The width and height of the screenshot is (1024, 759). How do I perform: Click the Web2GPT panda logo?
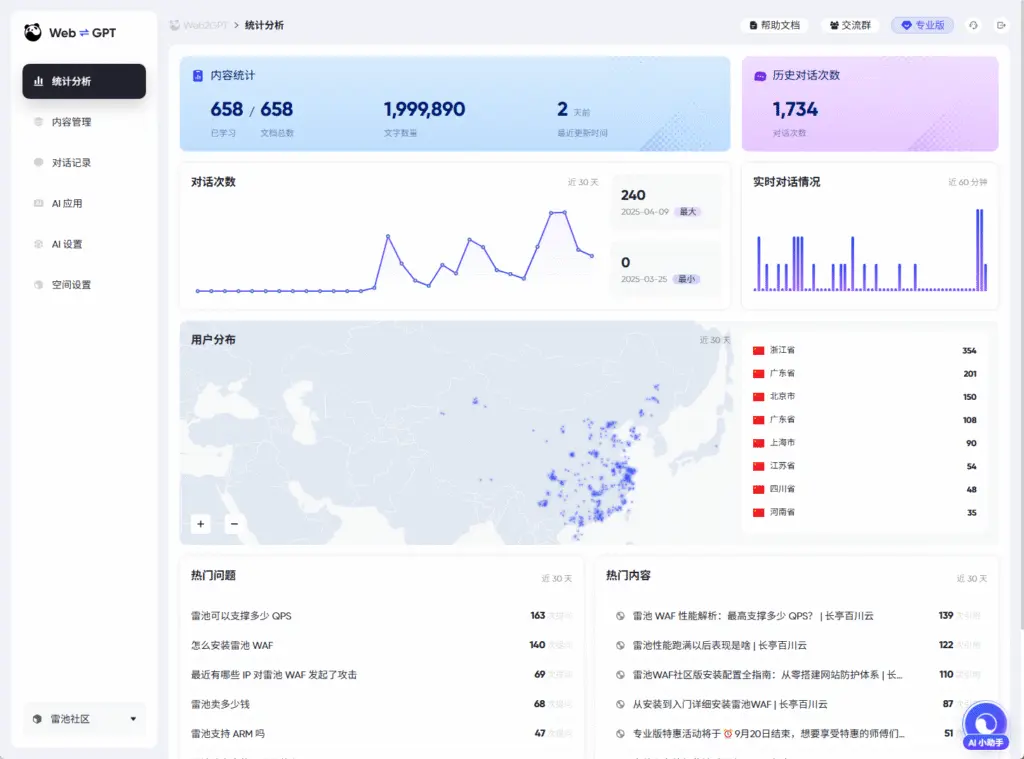[33, 32]
